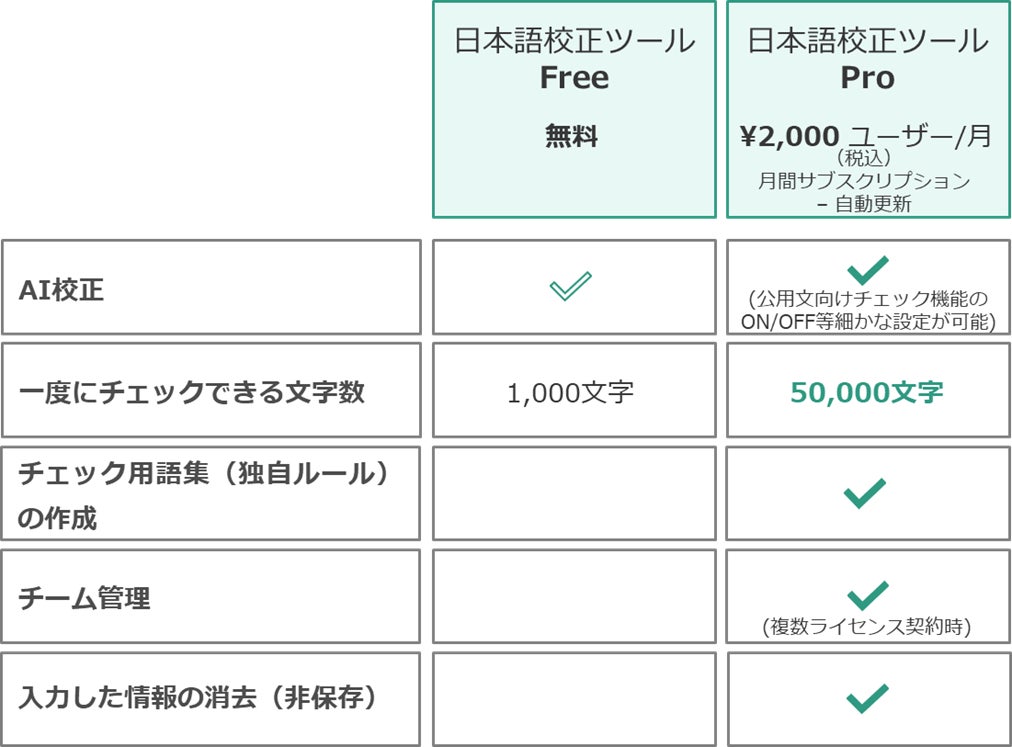Image resolution: width=1012 pixels, height=747 pixels.
Task: Click the AI校正 feature label
Action: coord(61,290)
